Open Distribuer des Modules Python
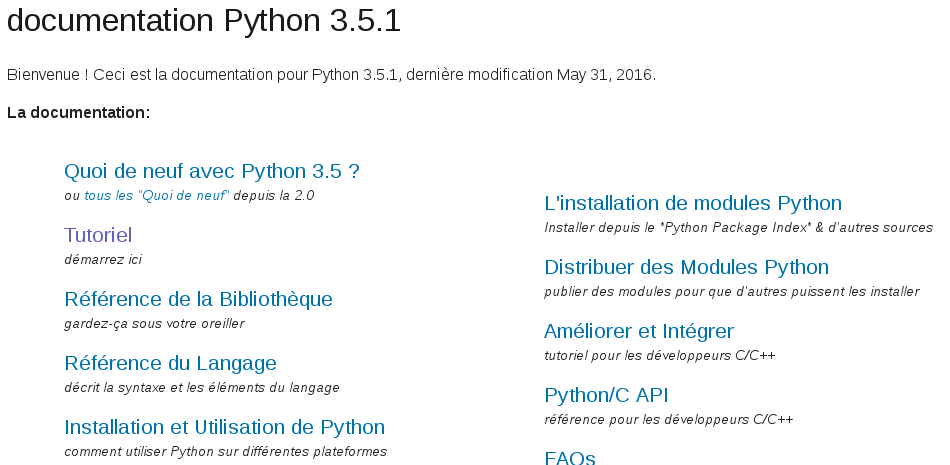The width and height of the screenshot is (950, 465). coord(686,267)
